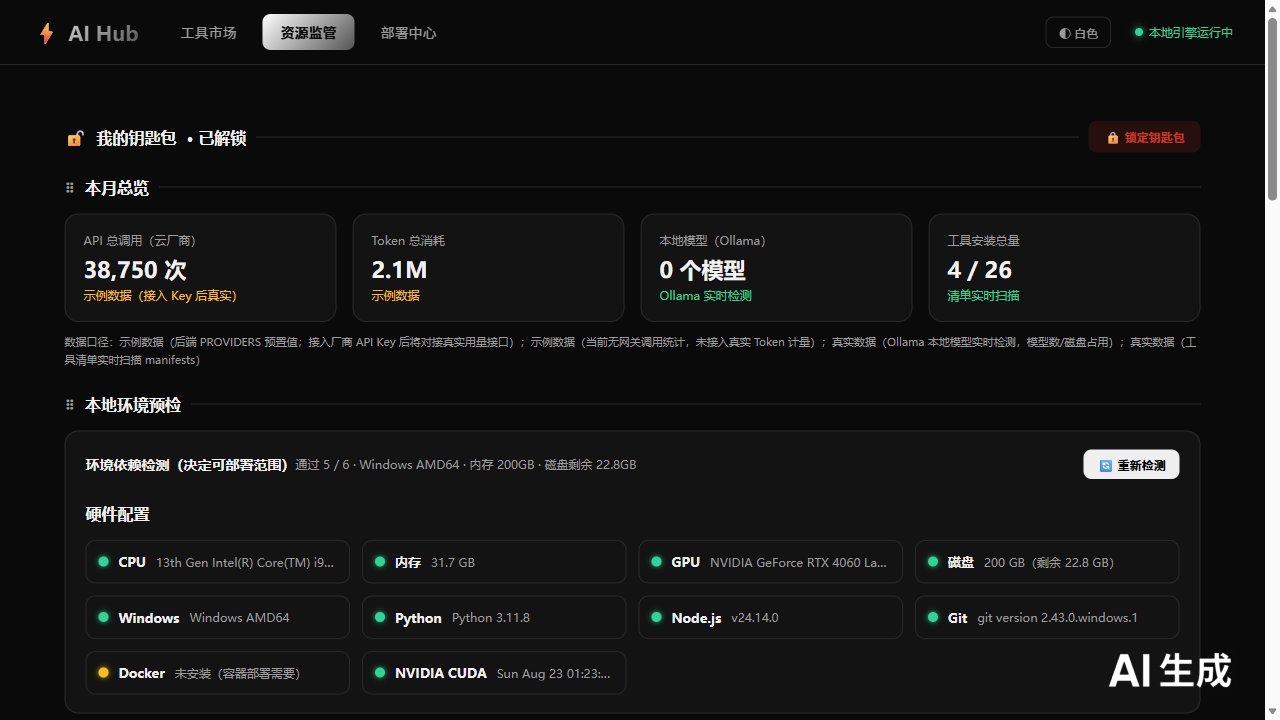Image resolution: width=1280 pixels, height=720 pixels.
Task: Click the 示例数据（接入 Key 后真实） note
Action: (160, 296)
